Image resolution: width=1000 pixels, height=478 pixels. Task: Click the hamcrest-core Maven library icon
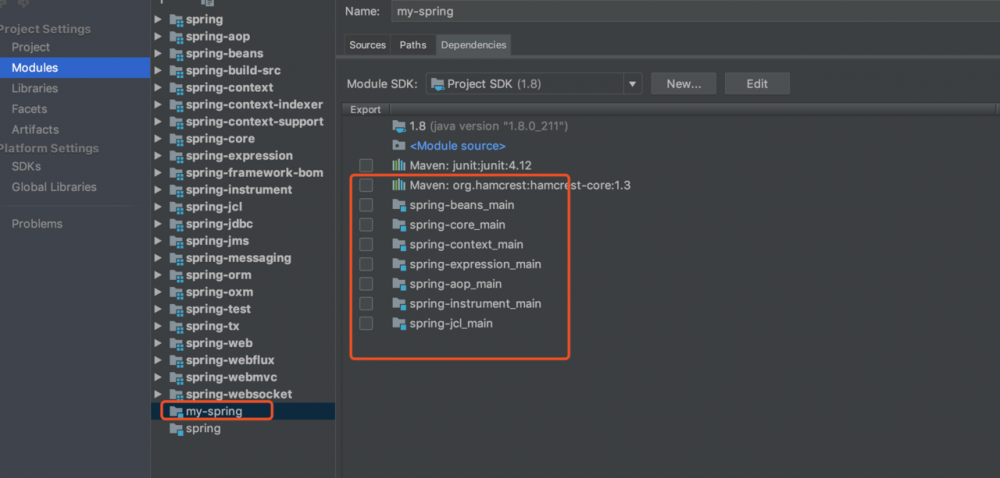(399, 185)
